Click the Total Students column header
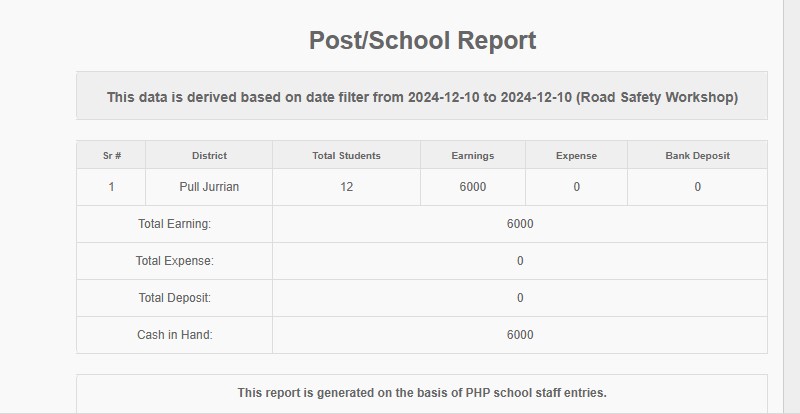 coord(346,156)
